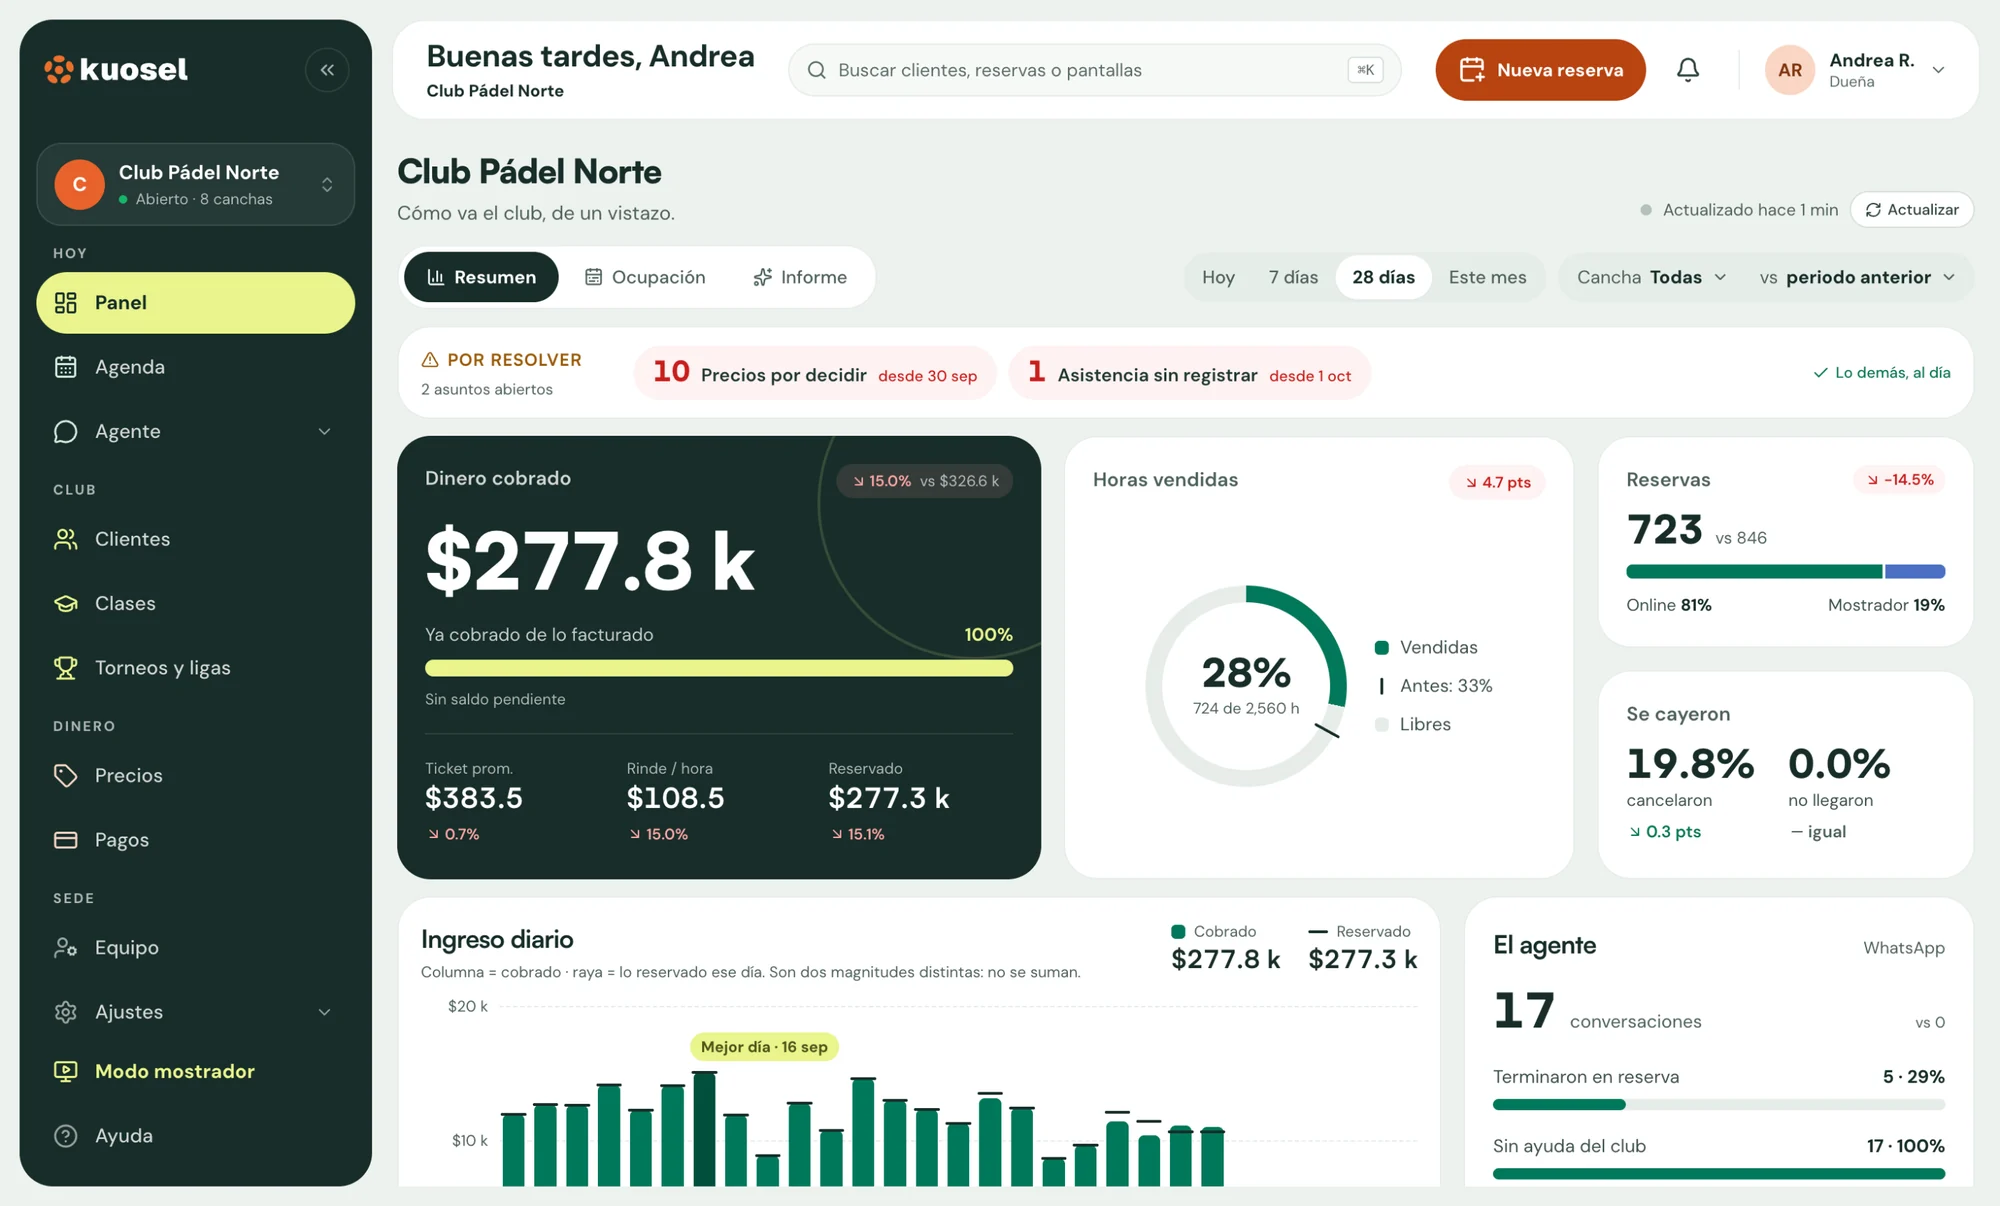Open the Club Pádel Norte club switcher
This screenshot has width=2000, height=1206.
196,184
